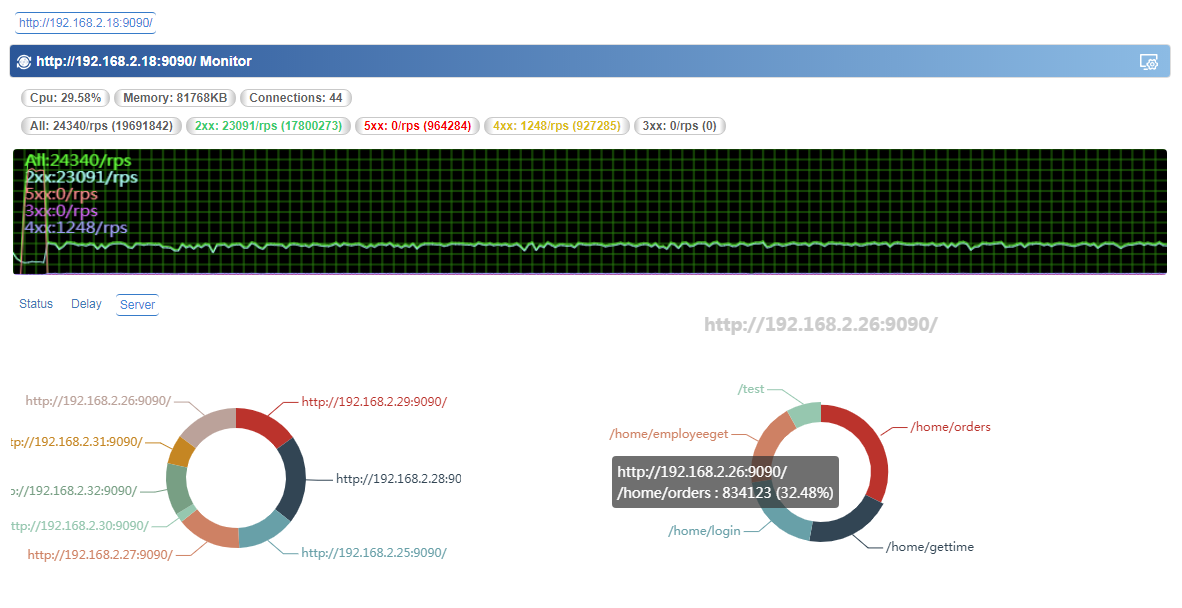This screenshot has width=1182, height=608.
Task: Click the 192.168.2.26:9090 label in server chart
Action: [x=98, y=400]
